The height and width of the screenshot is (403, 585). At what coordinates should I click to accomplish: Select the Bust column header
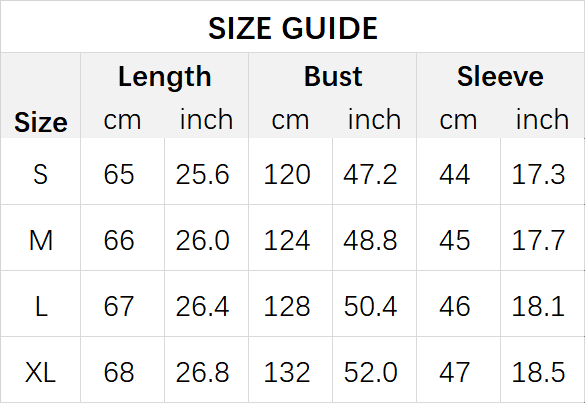point(333,76)
